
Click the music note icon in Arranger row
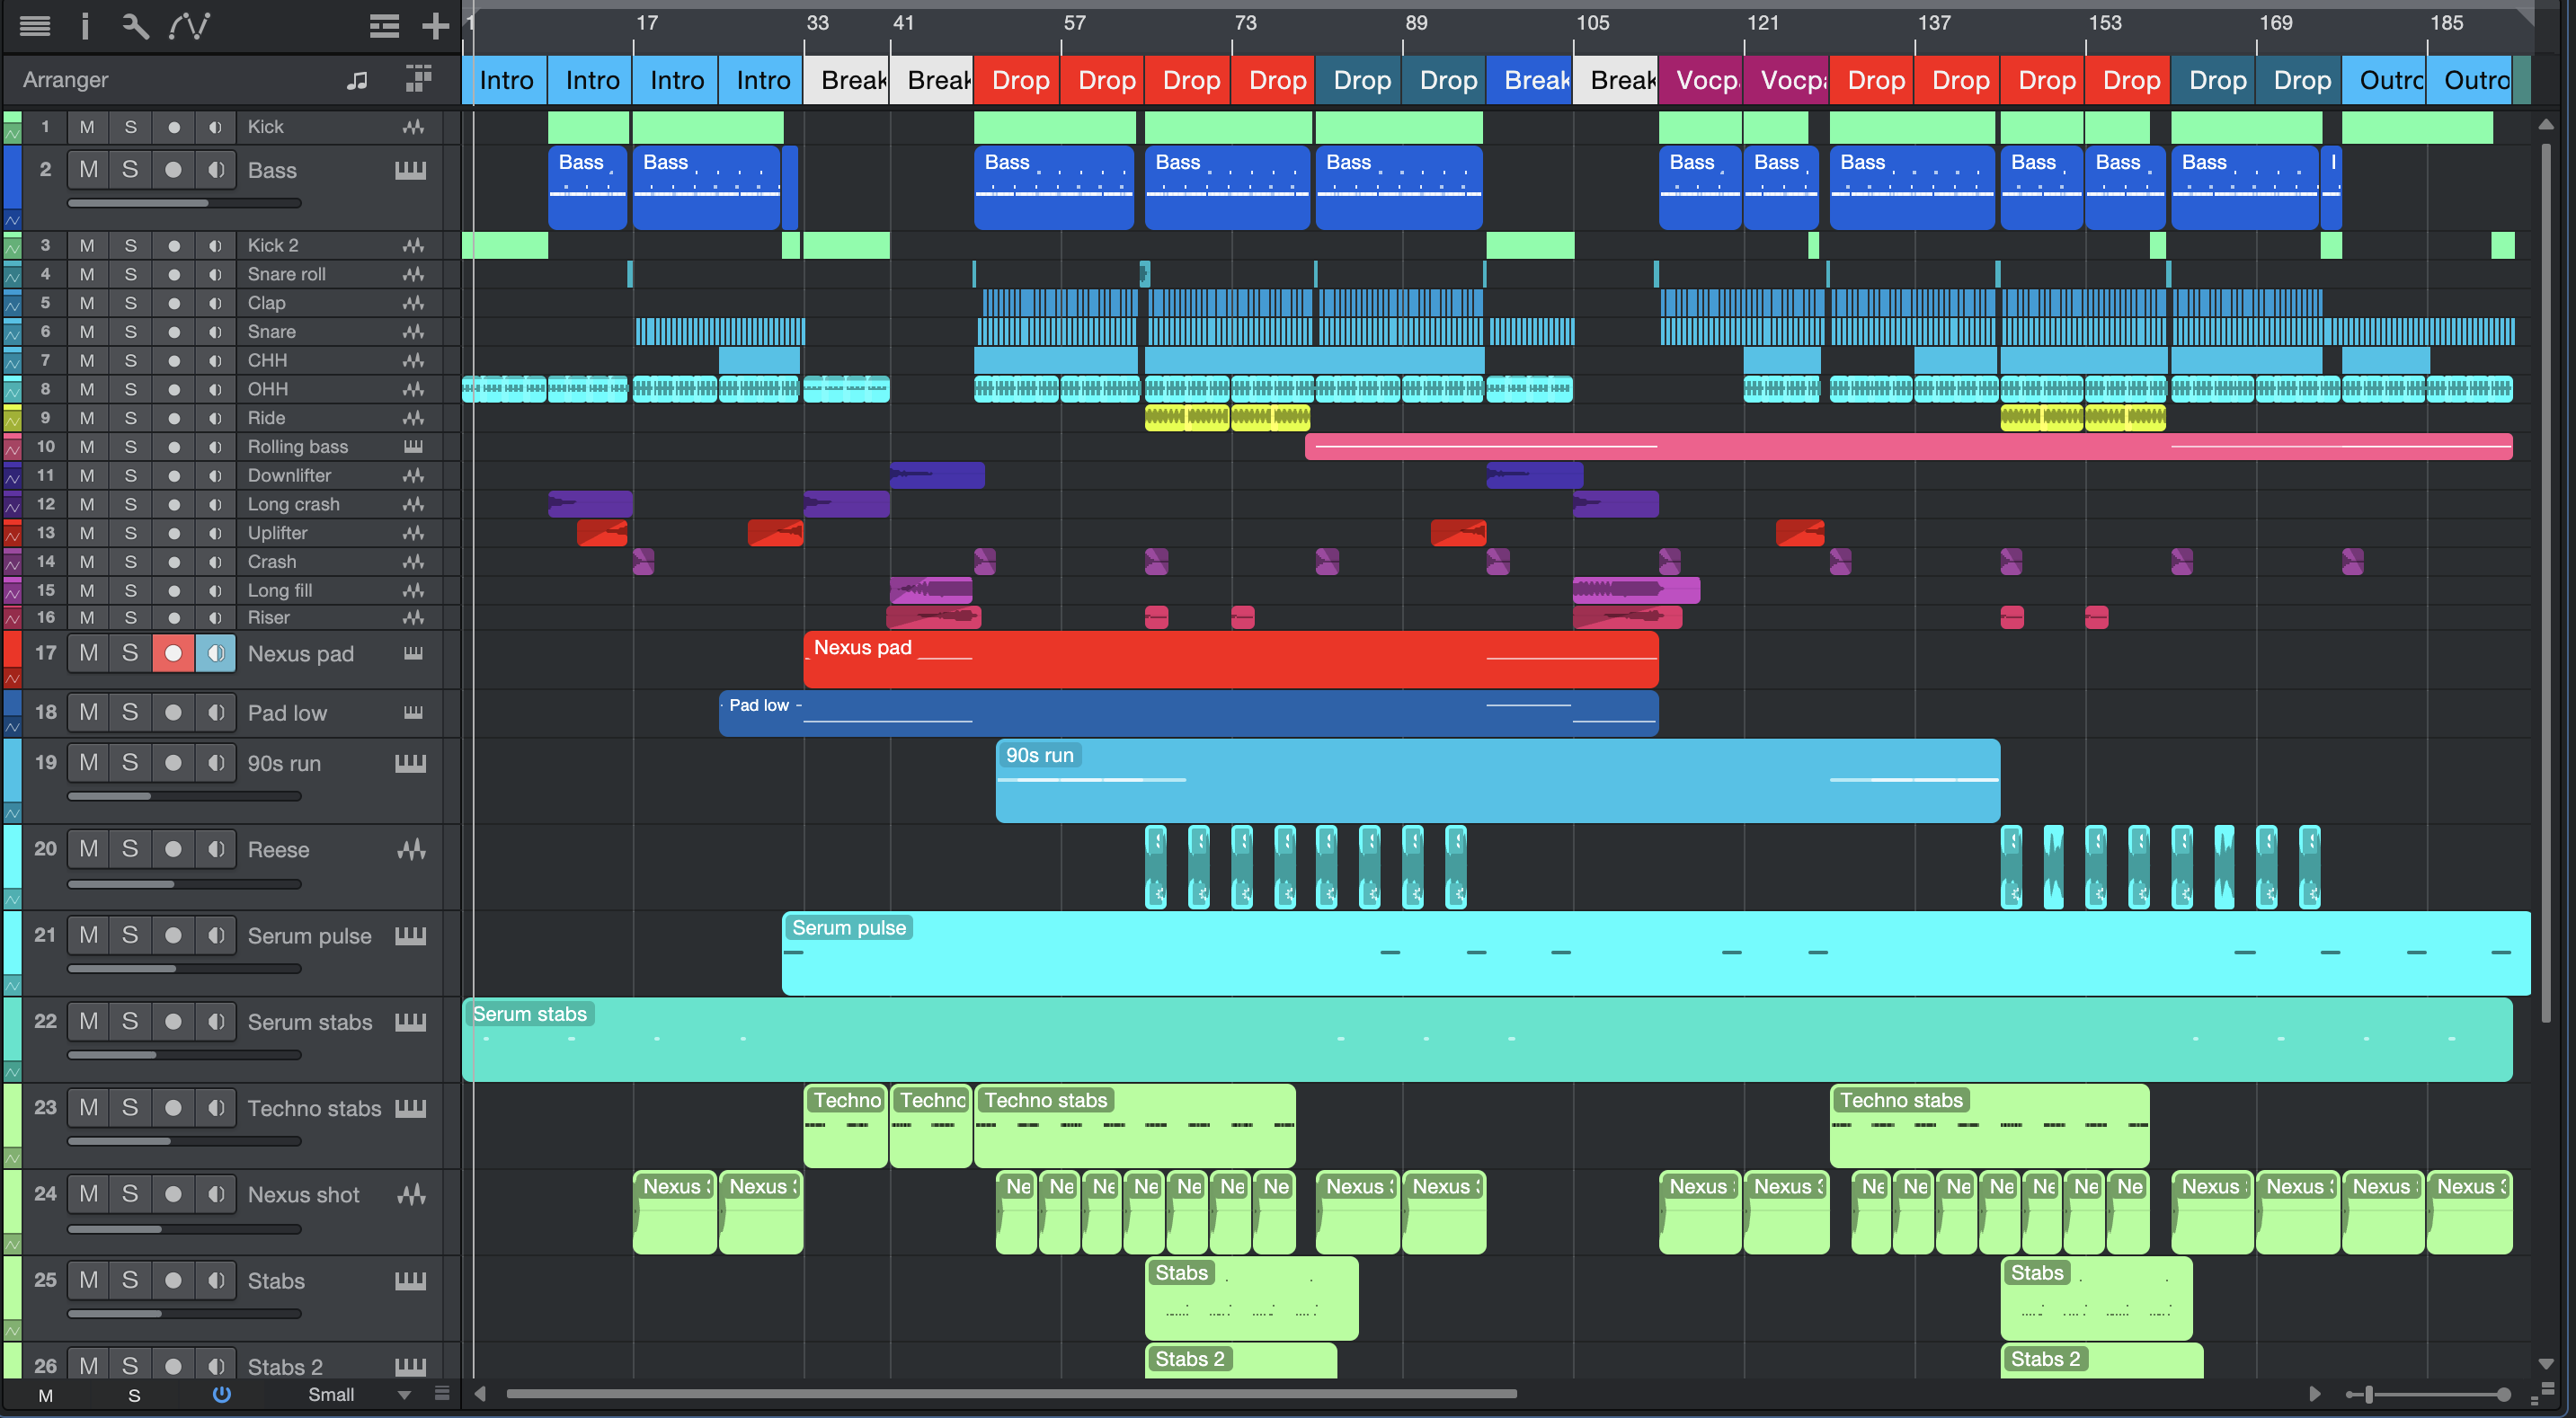pyautogui.click(x=357, y=80)
